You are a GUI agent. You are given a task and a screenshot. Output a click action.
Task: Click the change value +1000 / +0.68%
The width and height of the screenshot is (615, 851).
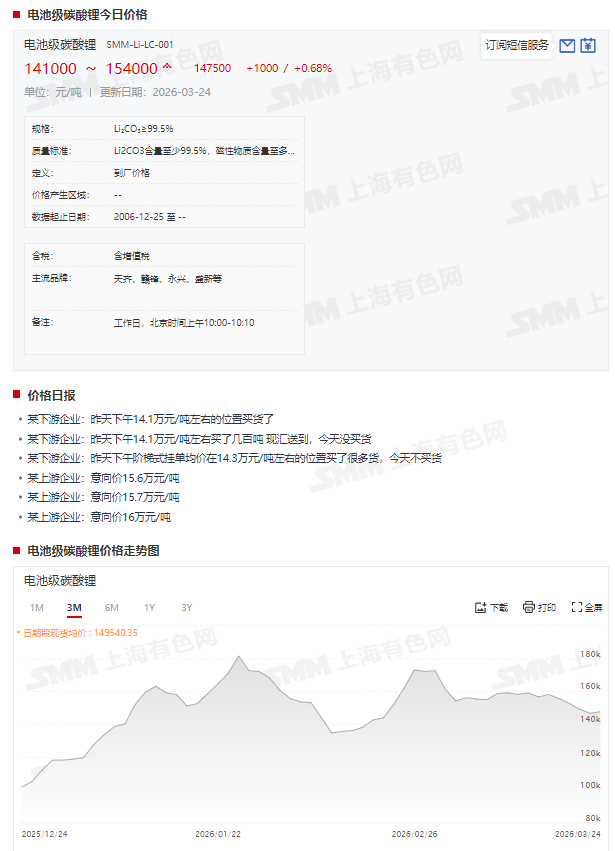tap(289, 68)
